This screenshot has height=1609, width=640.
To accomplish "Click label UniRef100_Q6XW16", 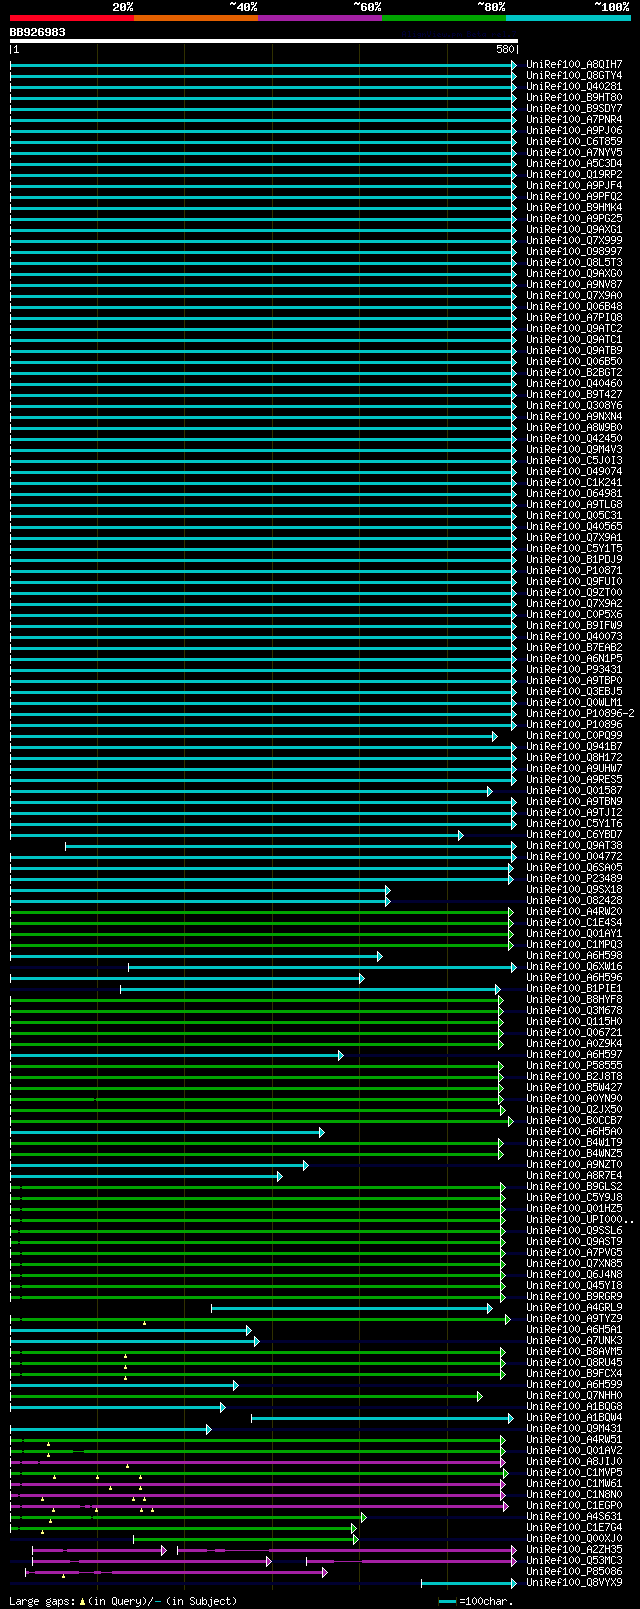I will pyautogui.click(x=574, y=967).
